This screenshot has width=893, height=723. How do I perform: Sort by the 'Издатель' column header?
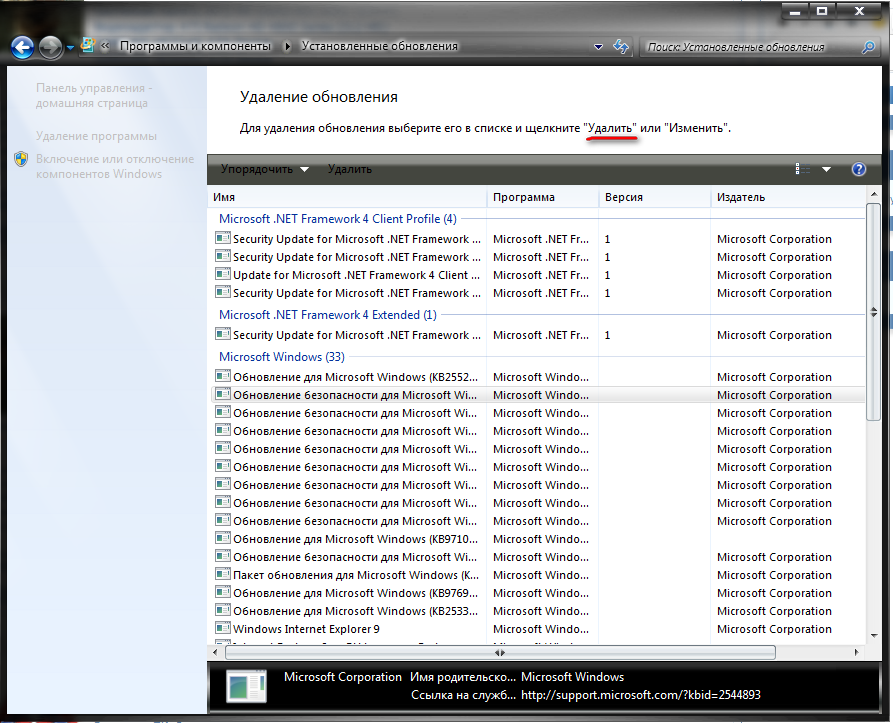pos(788,197)
